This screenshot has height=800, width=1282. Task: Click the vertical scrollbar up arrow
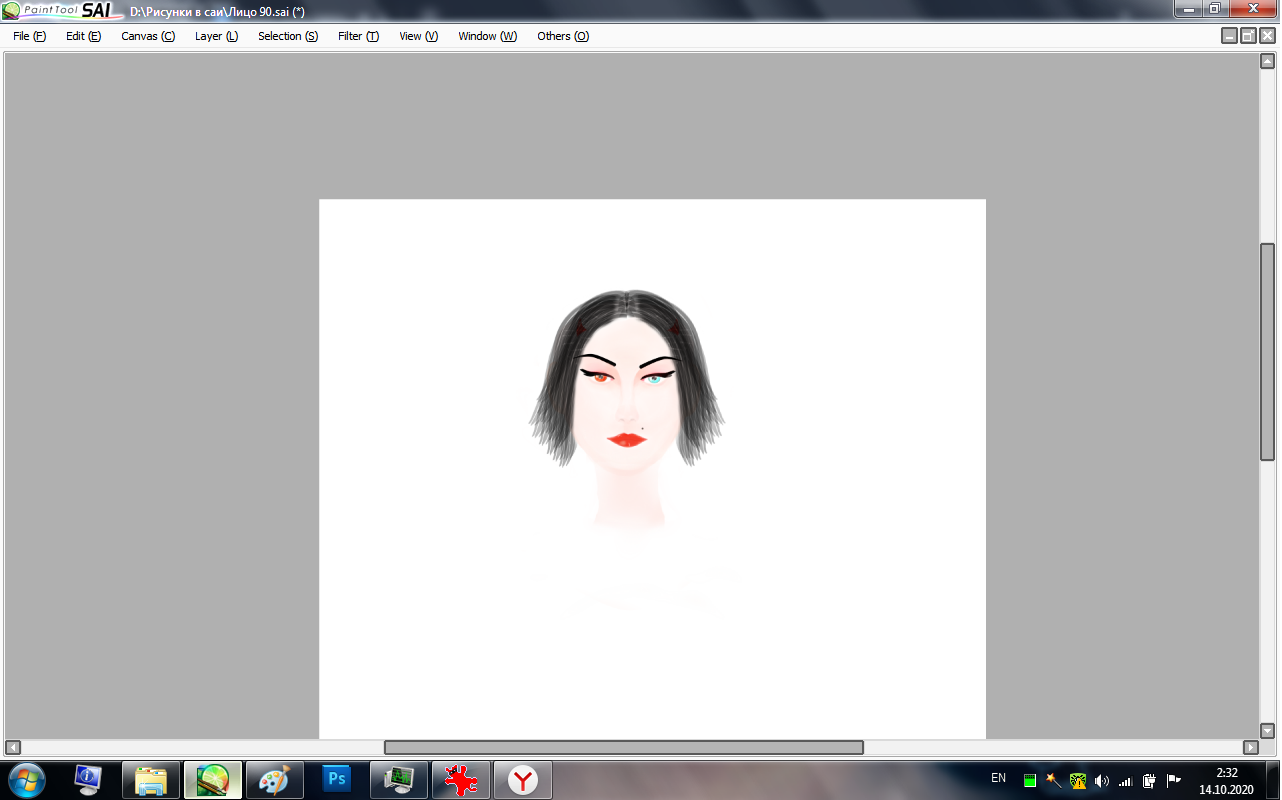[x=1267, y=61]
